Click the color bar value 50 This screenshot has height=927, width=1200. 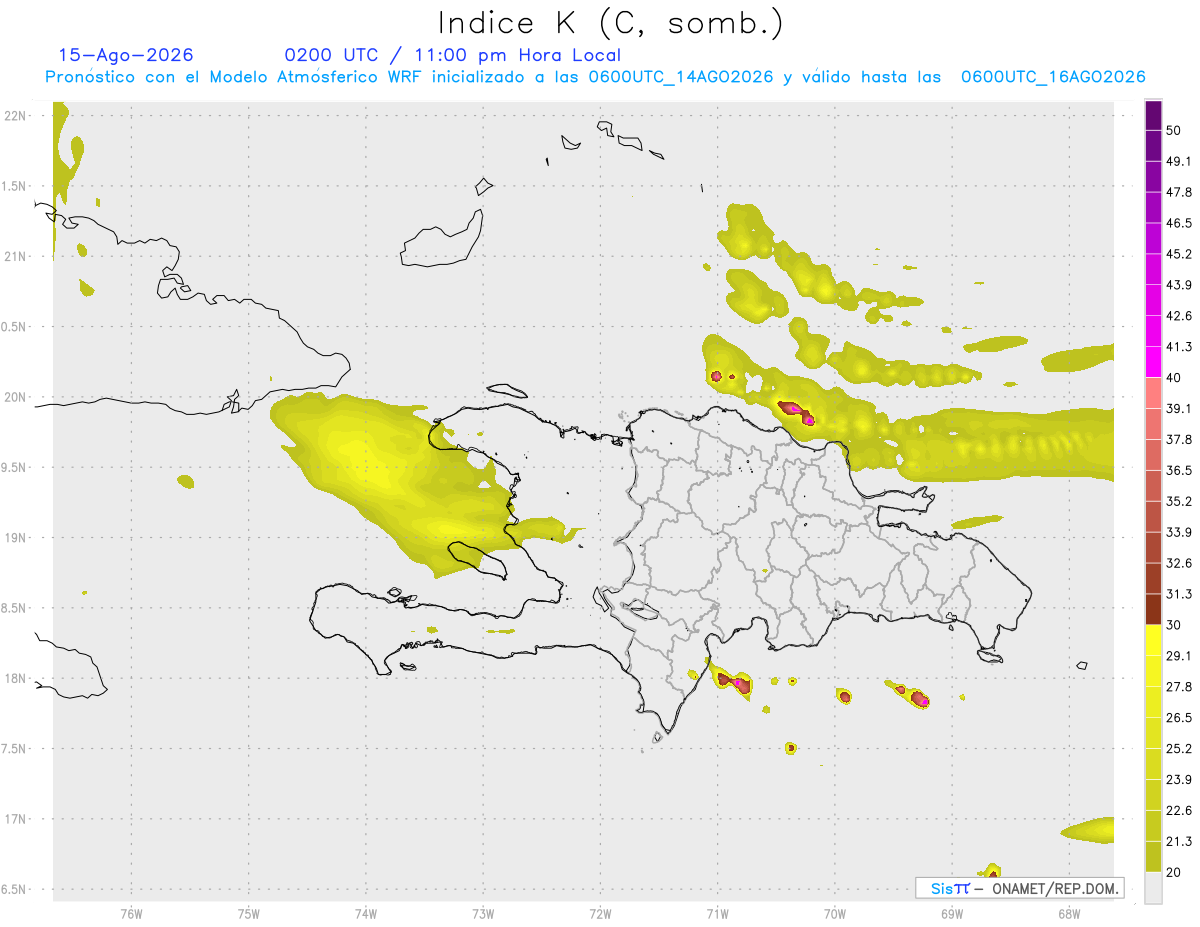pyautogui.click(x=1175, y=131)
